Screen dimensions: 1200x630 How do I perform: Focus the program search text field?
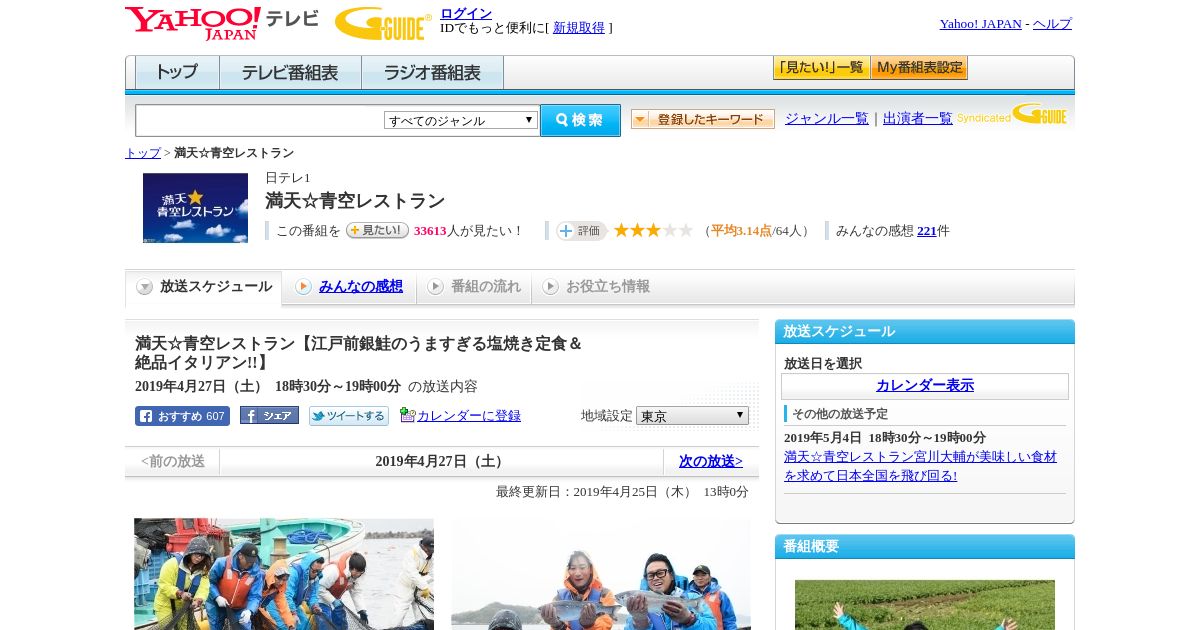click(x=259, y=120)
